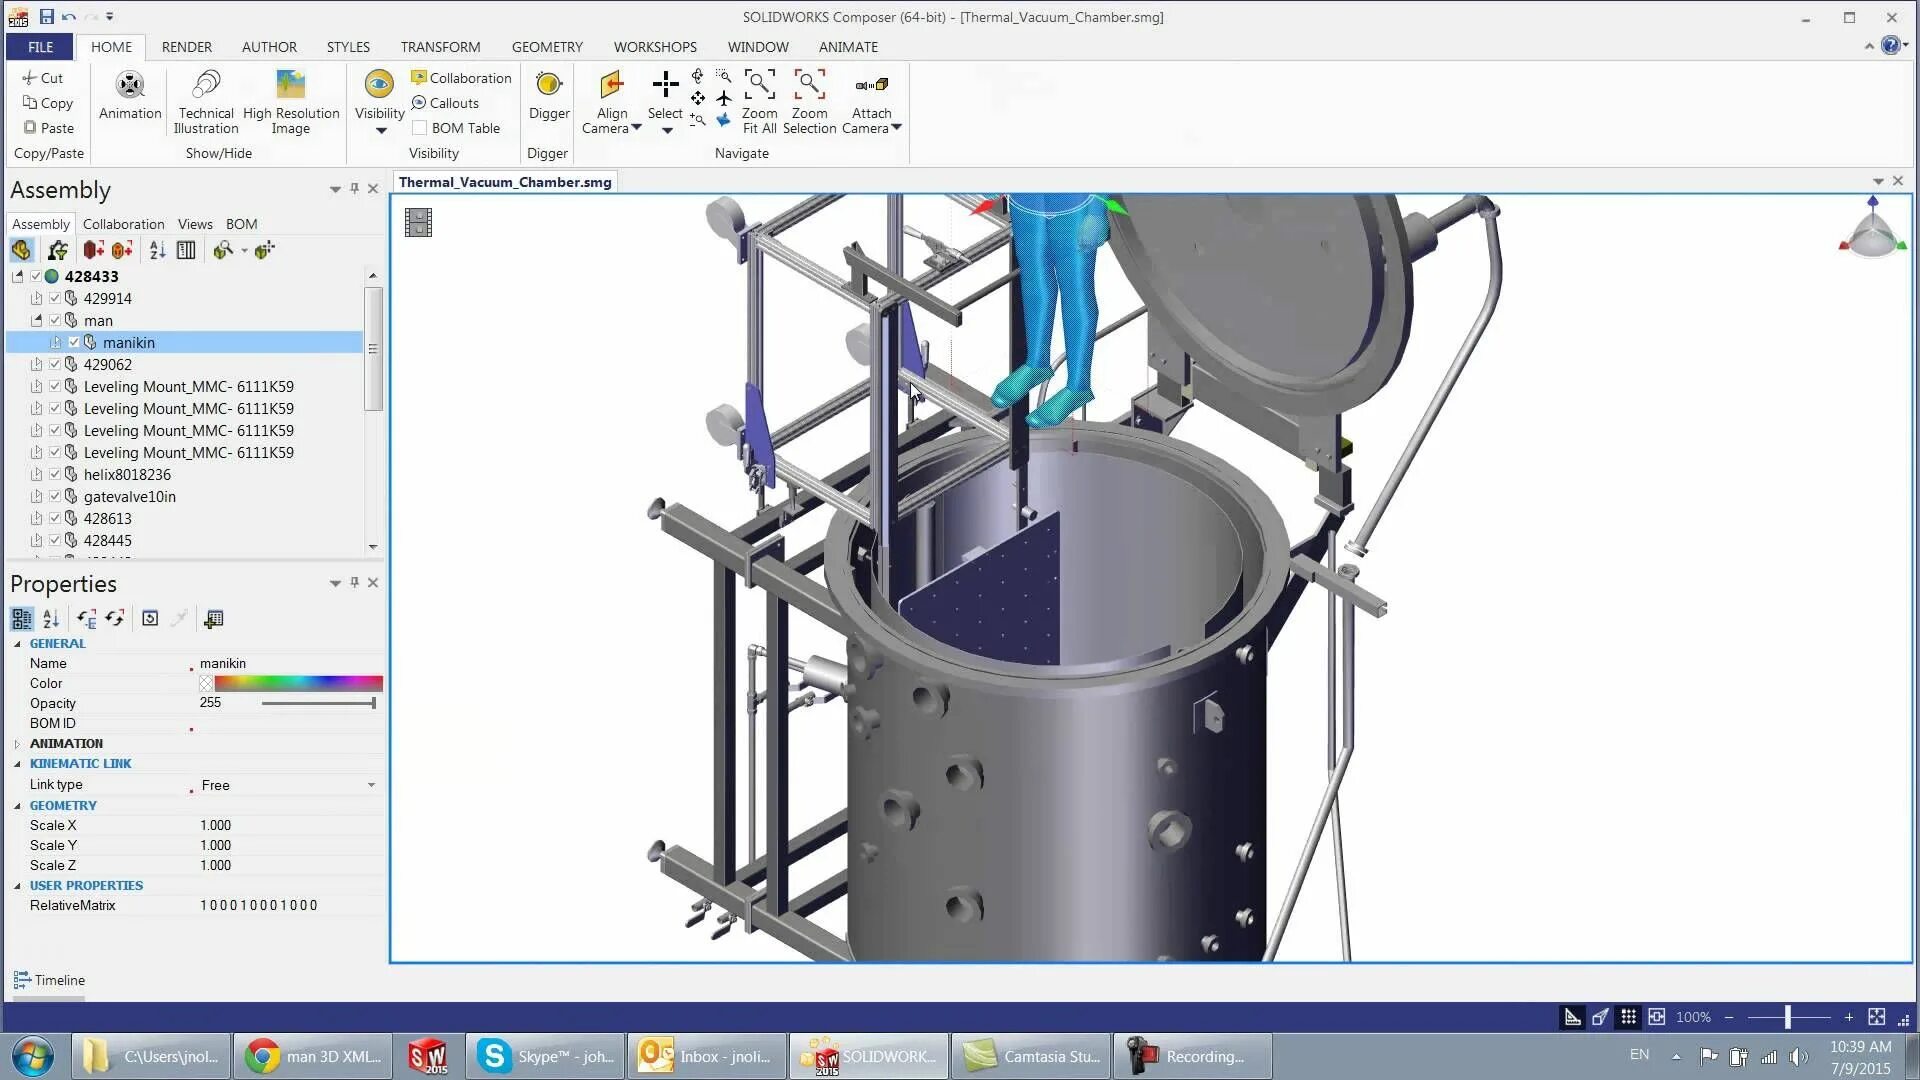1920x1080 pixels.
Task: Uncheck the helix8018236 component
Action: [55, 474]
